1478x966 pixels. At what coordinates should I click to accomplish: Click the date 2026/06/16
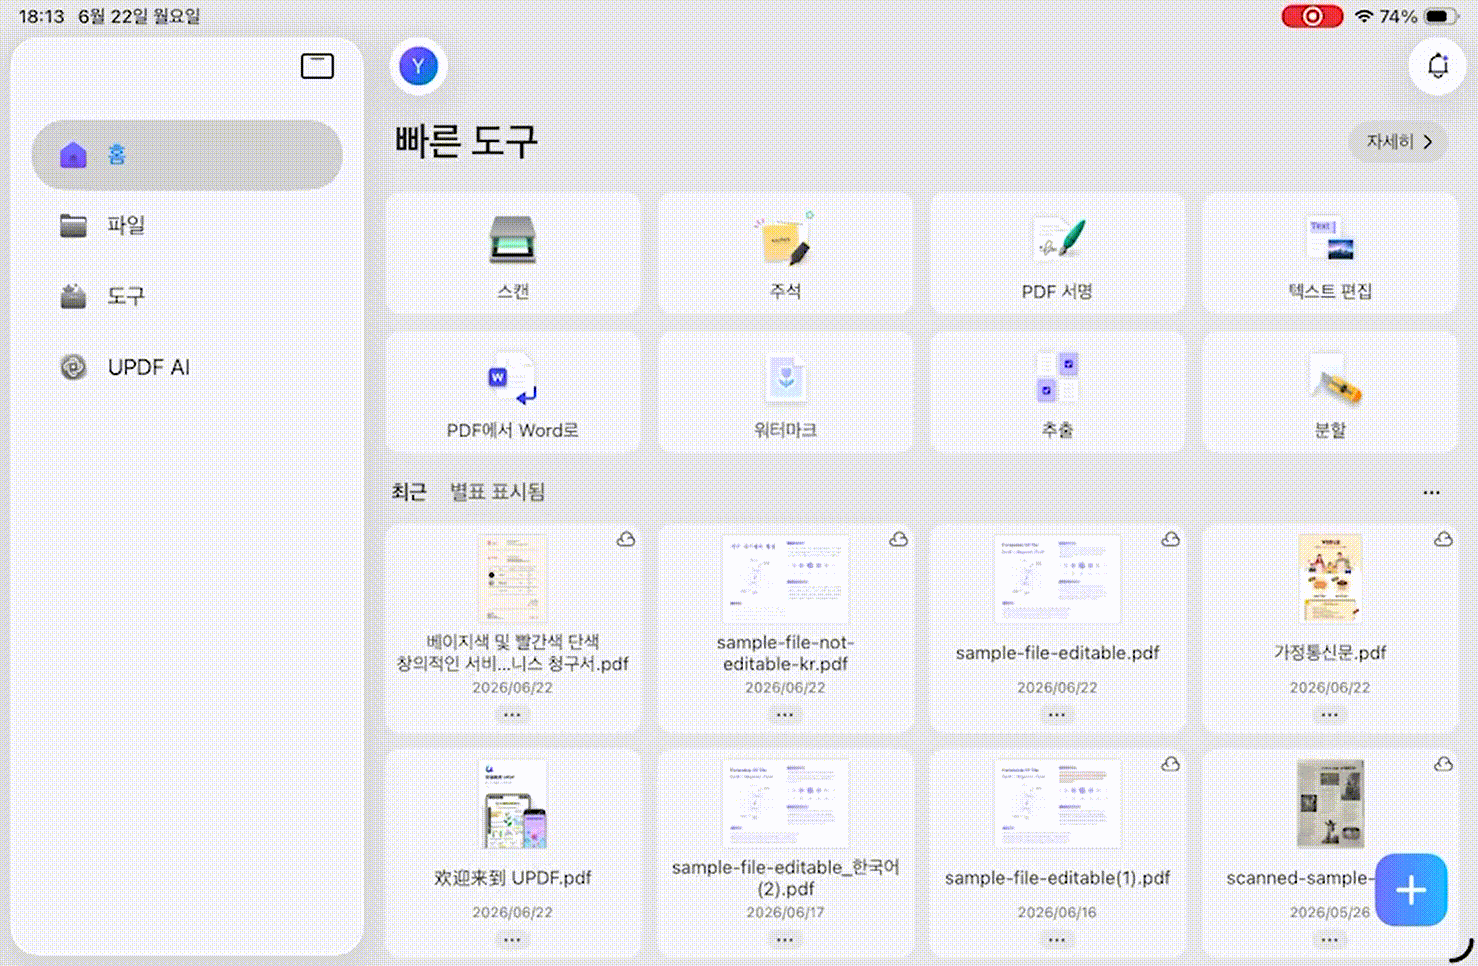click(1057, 912)
